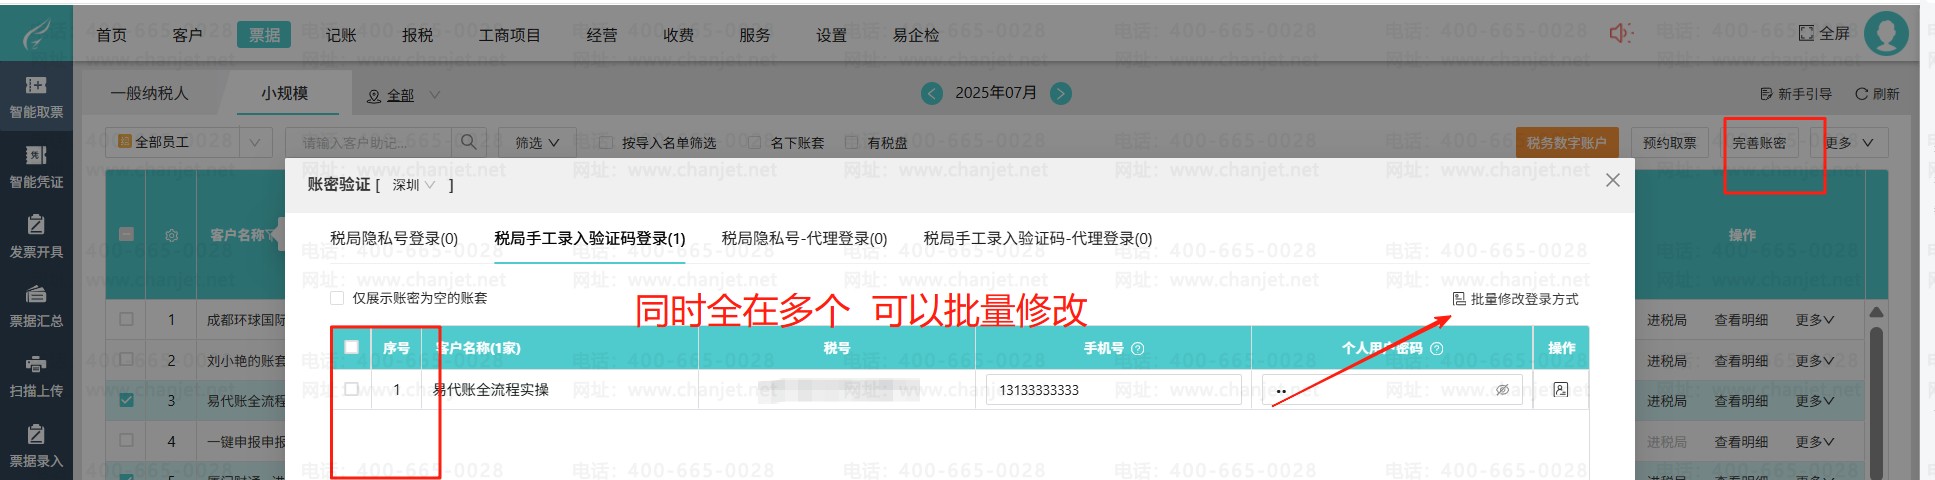
Task: Toggle 名下账套 checkbox
Action: point(755,142)
